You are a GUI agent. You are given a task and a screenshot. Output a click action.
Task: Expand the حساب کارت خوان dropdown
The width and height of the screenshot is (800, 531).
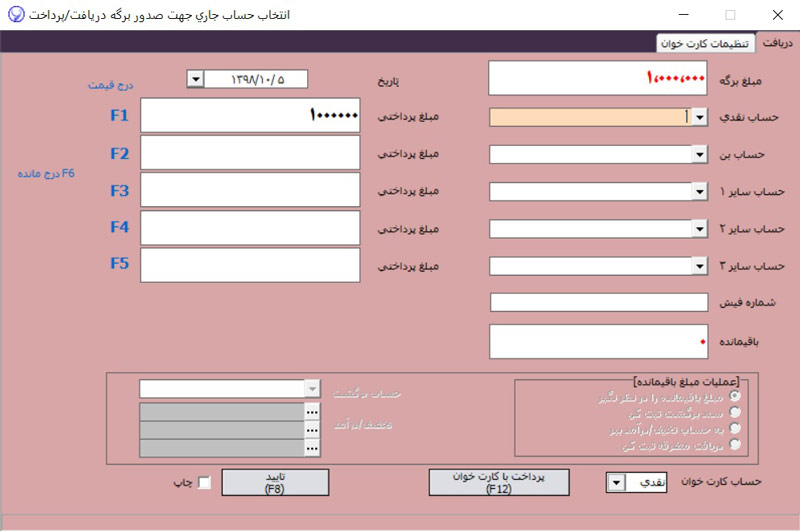point(617,483)
